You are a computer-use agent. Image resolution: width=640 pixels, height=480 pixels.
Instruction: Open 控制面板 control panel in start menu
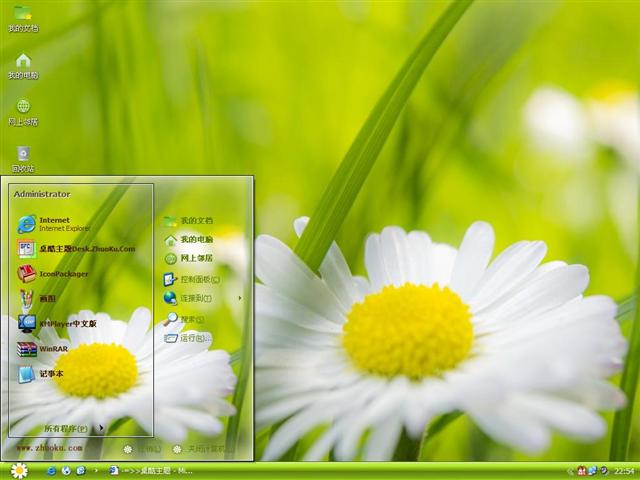pos(192,280)
